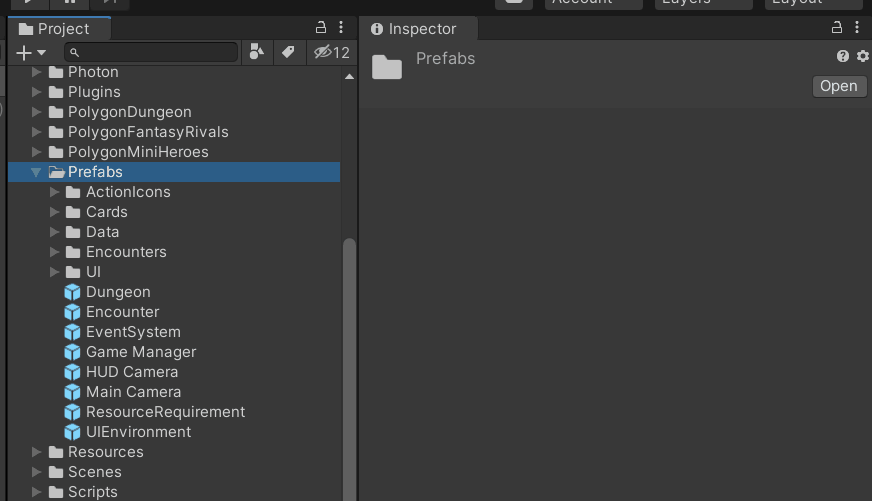Expand the Photon folder arrow
This screenshot has width=872, height=501.
(37, 72)
